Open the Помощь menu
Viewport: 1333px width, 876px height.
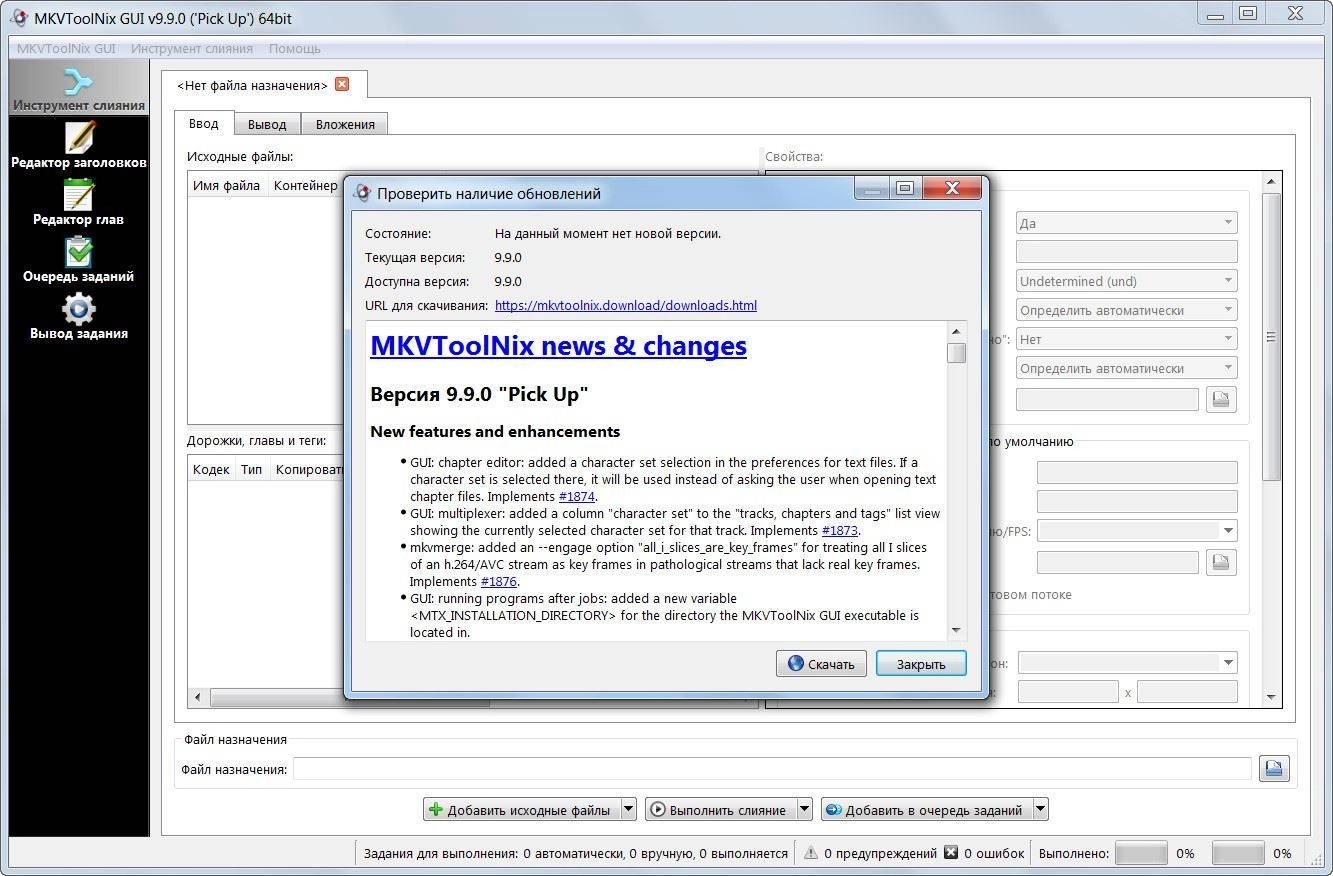(294, 48)
